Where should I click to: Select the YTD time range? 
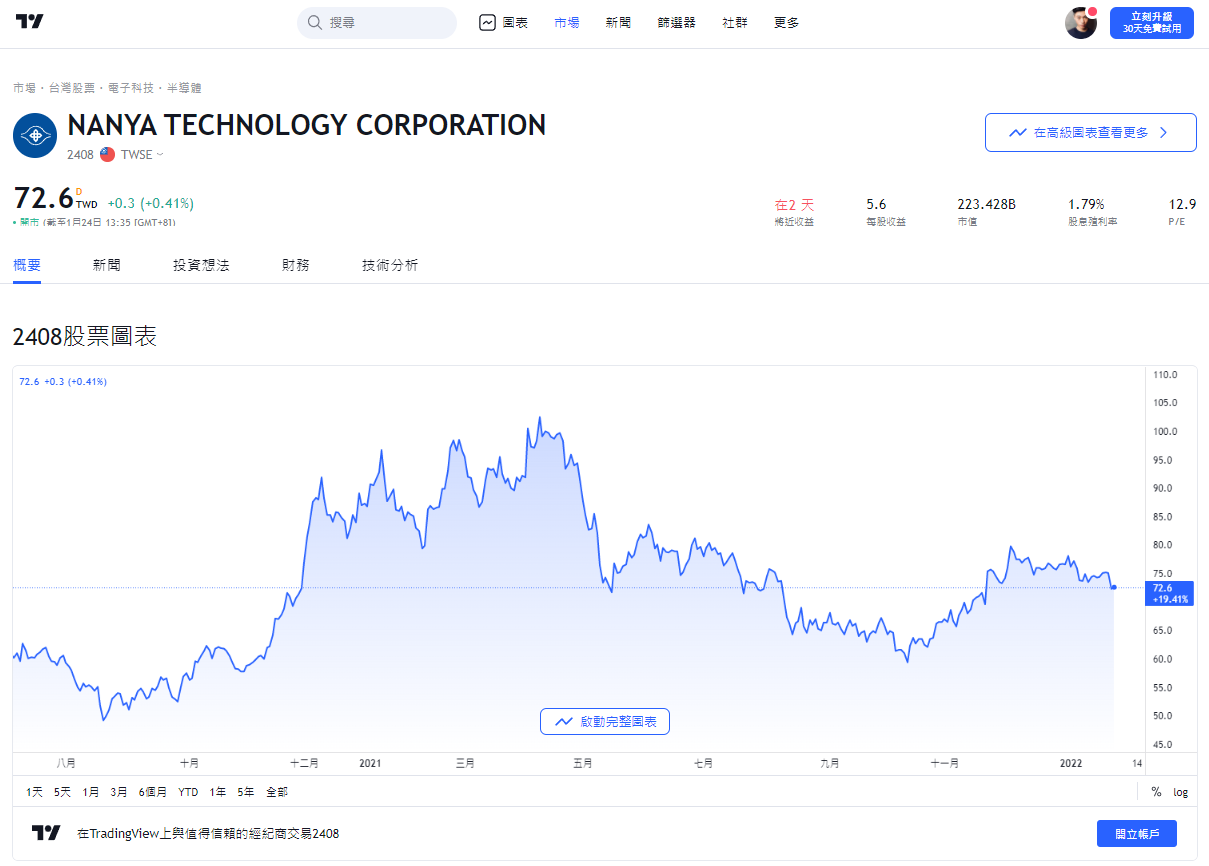pos(188,792)
